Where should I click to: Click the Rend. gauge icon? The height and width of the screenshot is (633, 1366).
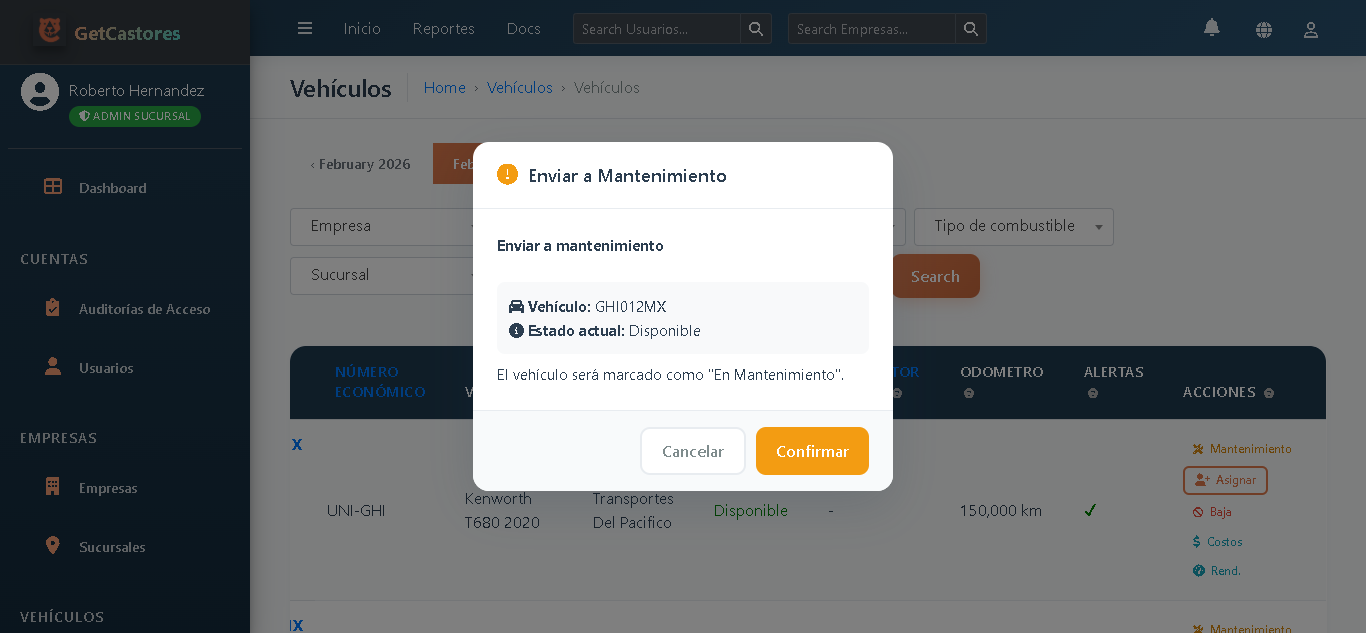click(1197, 570)
